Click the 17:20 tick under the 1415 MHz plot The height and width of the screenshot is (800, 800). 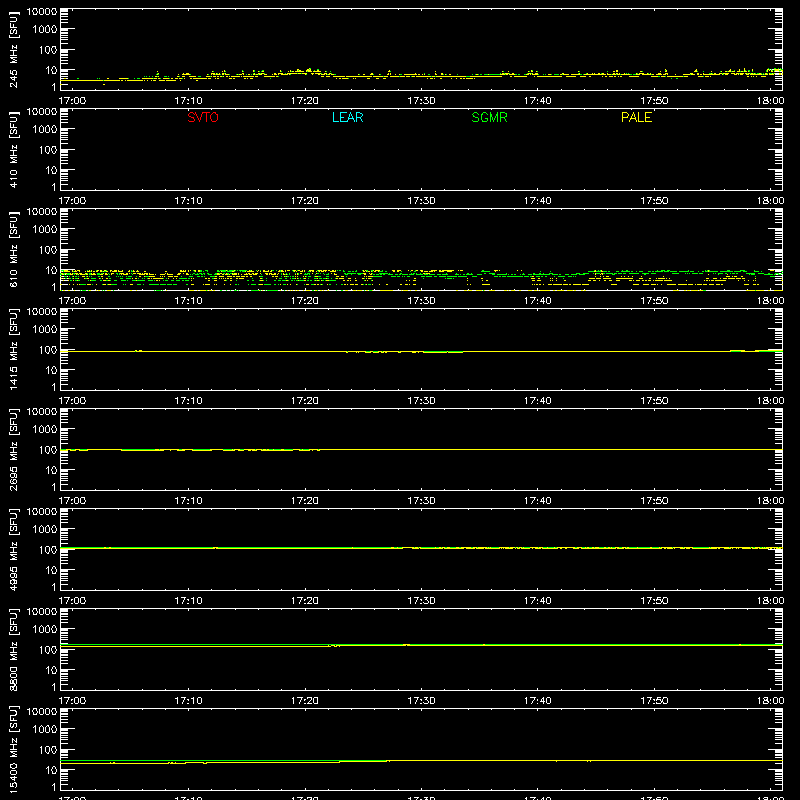tap(305, 401)
